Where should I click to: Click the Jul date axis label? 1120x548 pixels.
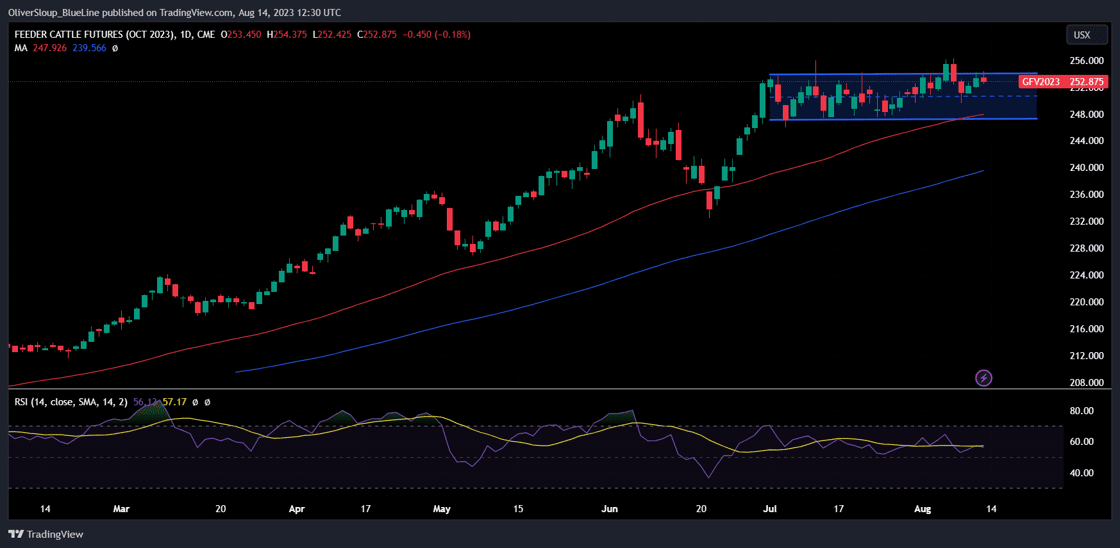click(770, 509)
